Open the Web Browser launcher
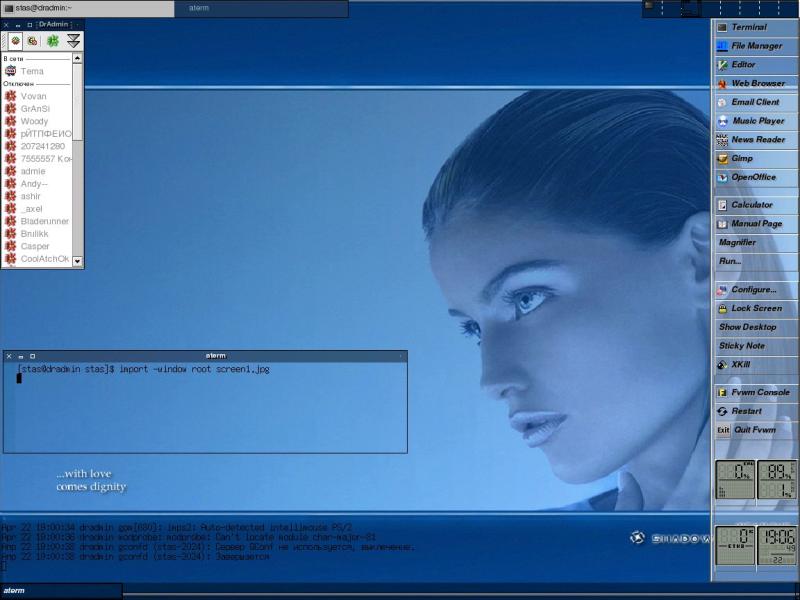Screen dimensions: 800x600 (x=756, y=84)
